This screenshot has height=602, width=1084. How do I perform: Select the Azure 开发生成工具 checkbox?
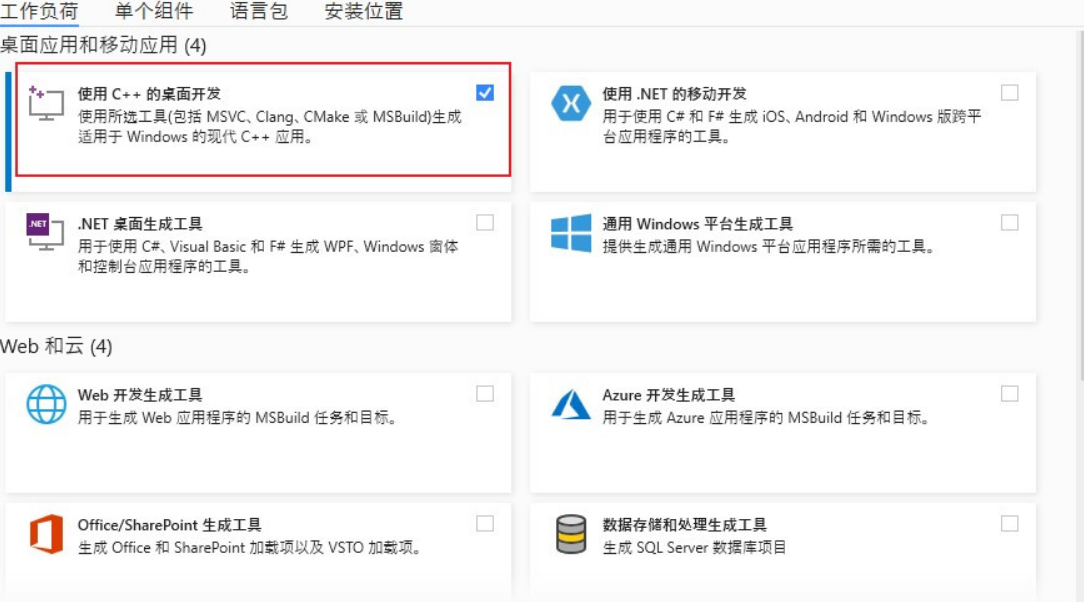1010,394
